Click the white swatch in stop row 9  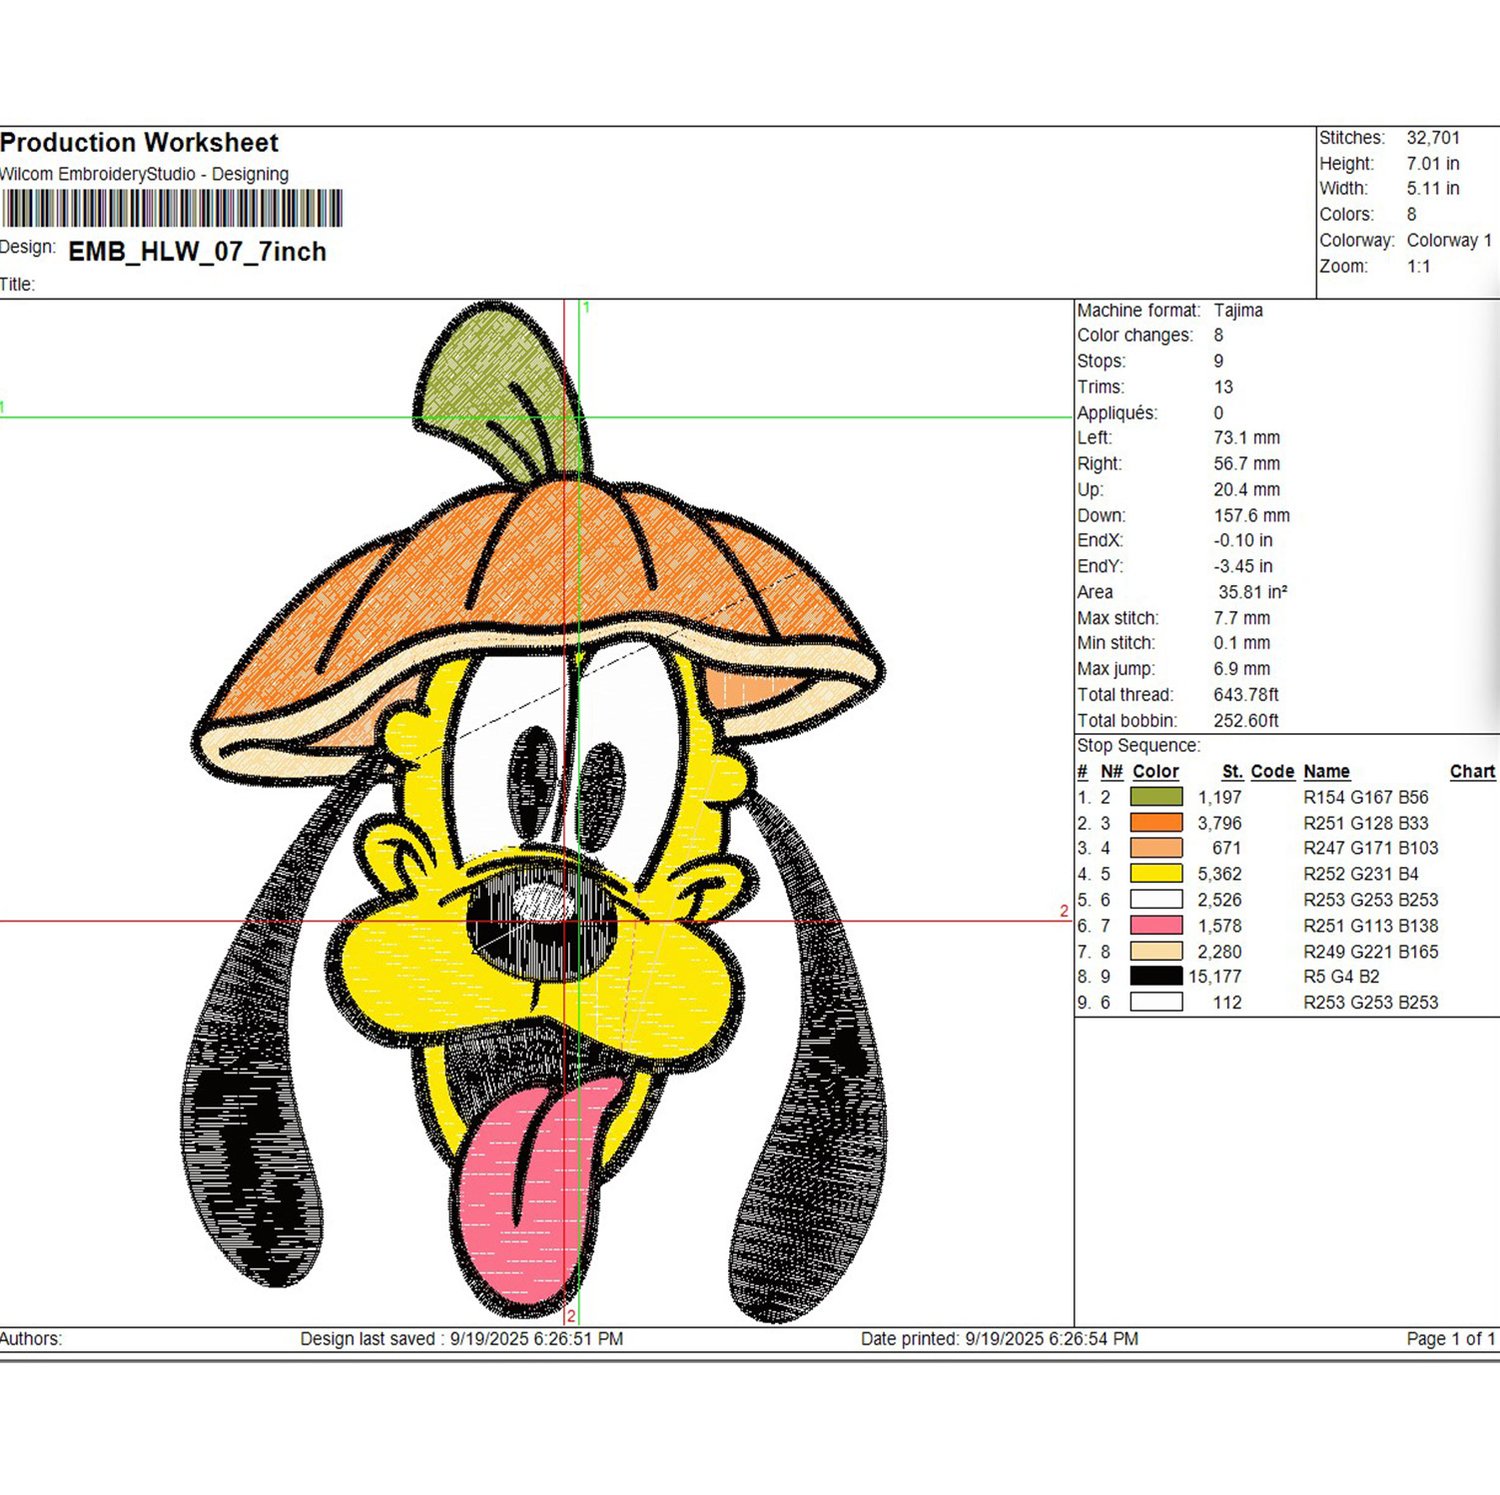tap(1156, 1002)
